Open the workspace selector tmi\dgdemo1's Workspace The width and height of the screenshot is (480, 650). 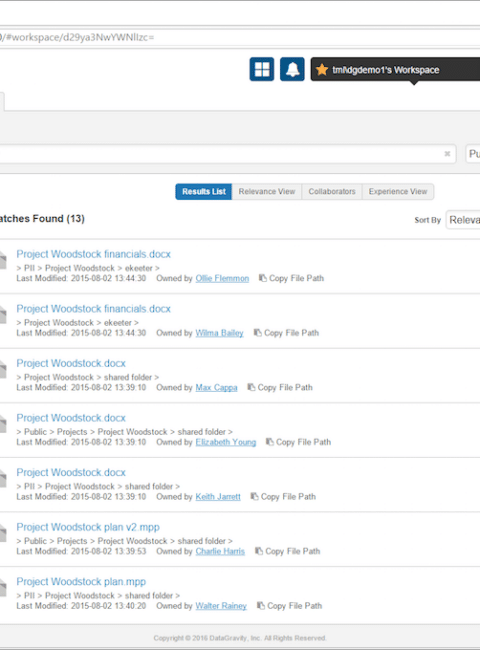click(x=395, y=69)
